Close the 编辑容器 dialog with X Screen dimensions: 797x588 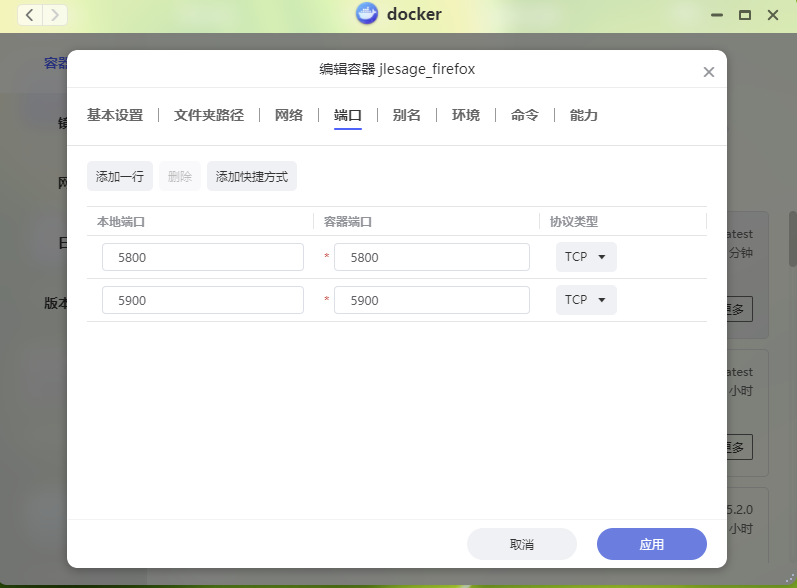click(x=709, y=72)
